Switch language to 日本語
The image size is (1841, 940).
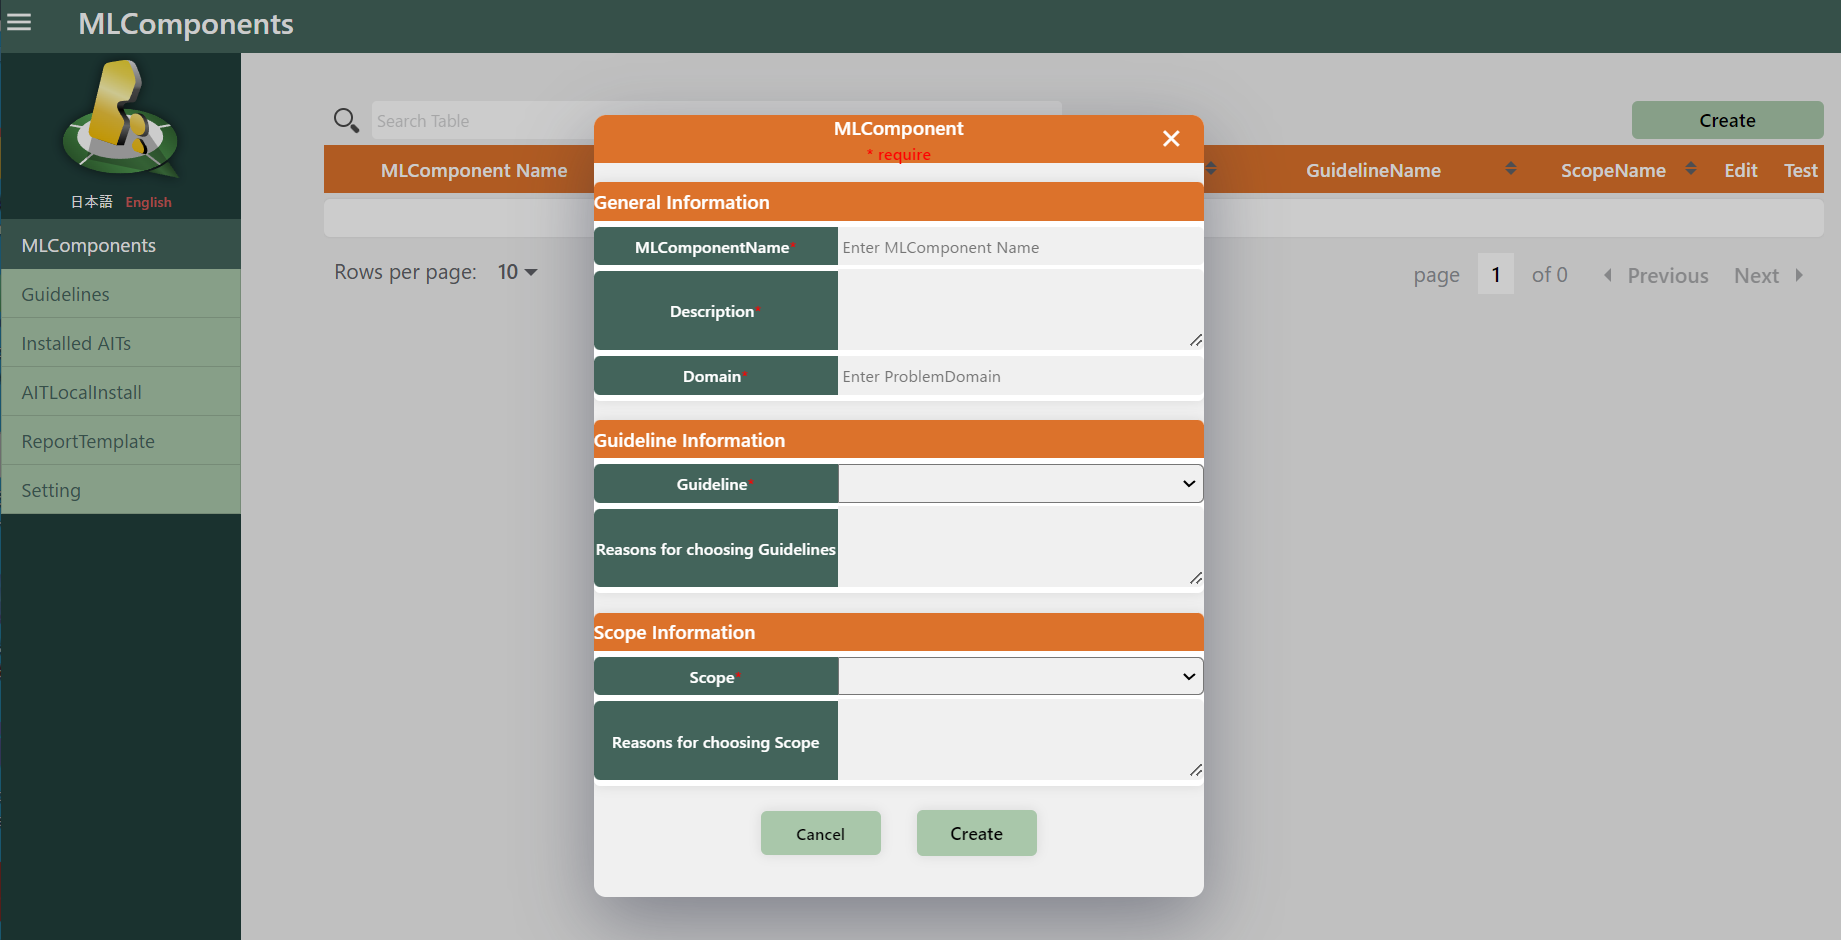(91, 202)
